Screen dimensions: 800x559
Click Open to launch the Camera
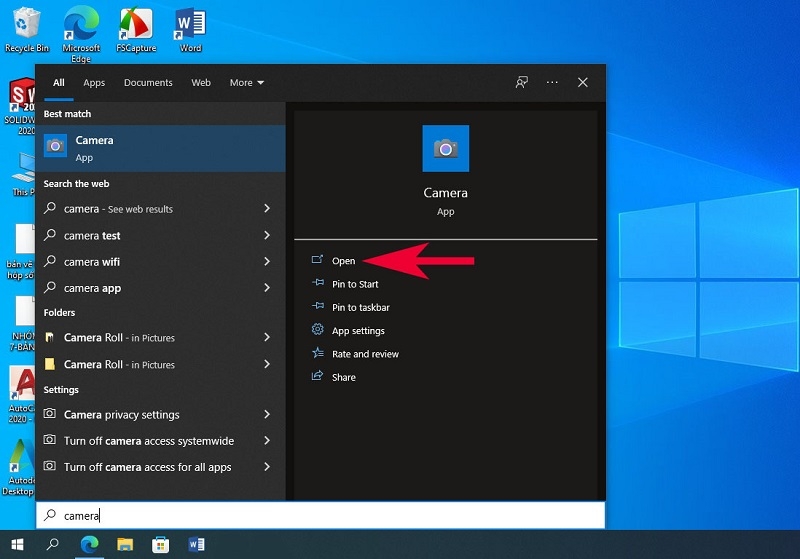coord(343,261)
